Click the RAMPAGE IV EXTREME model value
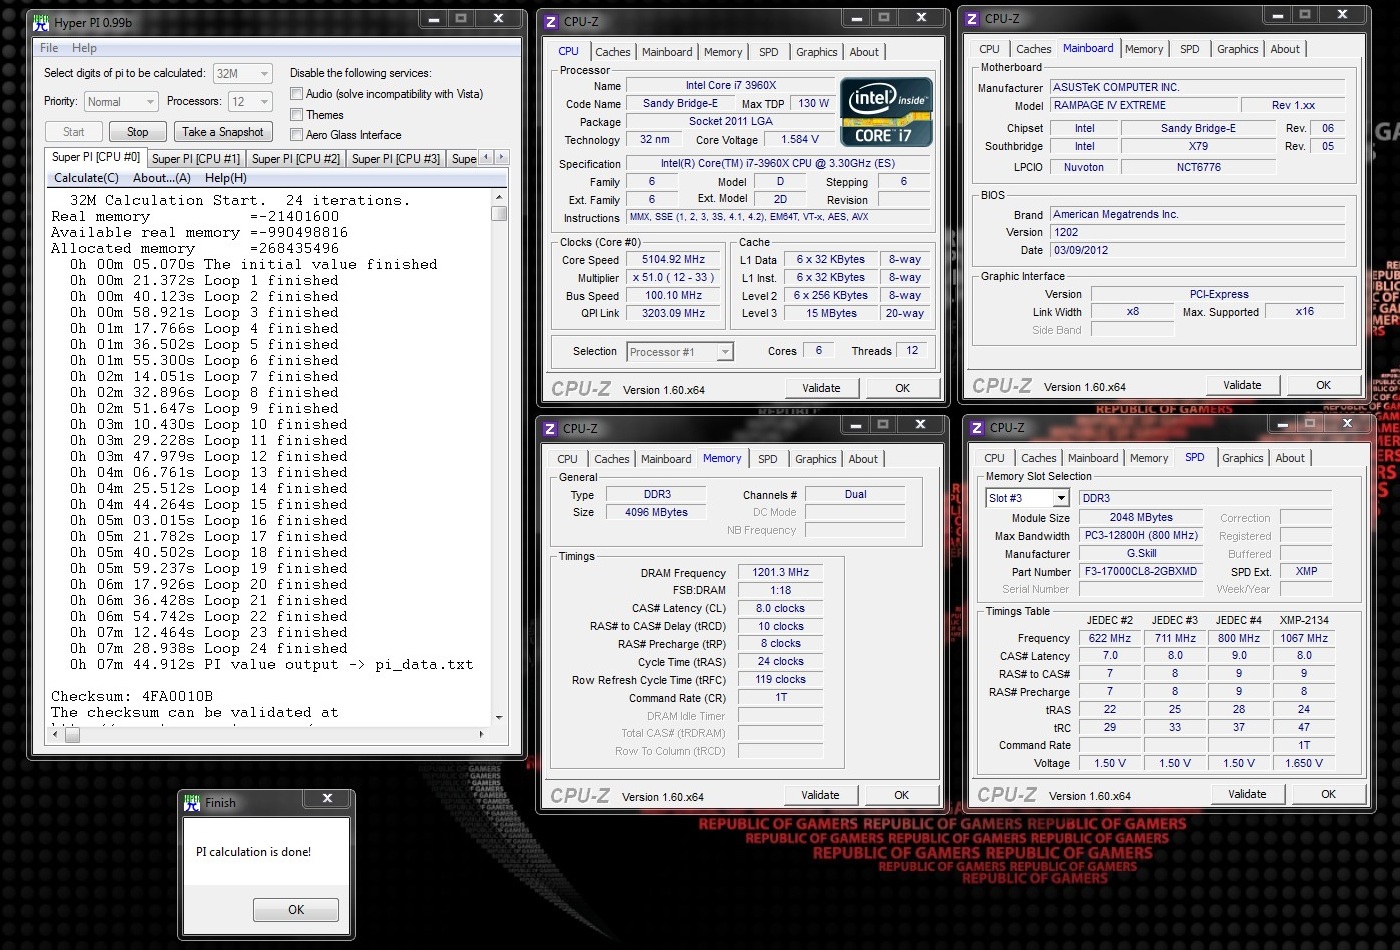The height and width of the screenshot is (950, 1400). click(x=1143, y=105)
